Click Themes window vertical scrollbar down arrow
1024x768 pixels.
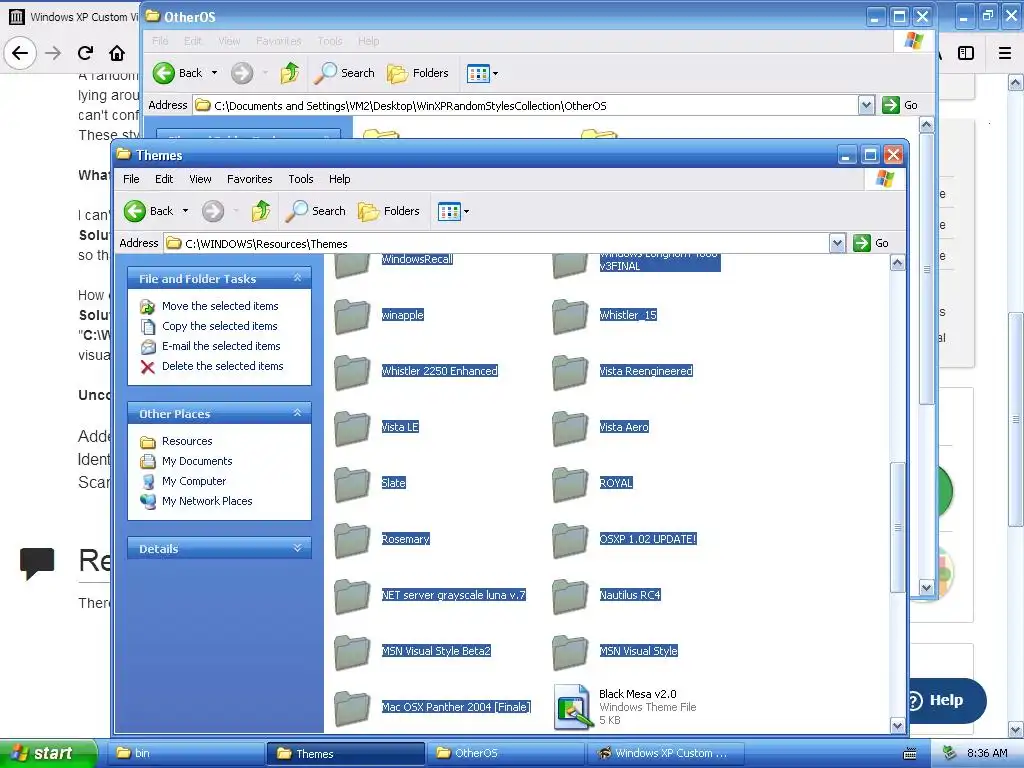[897, 725]
